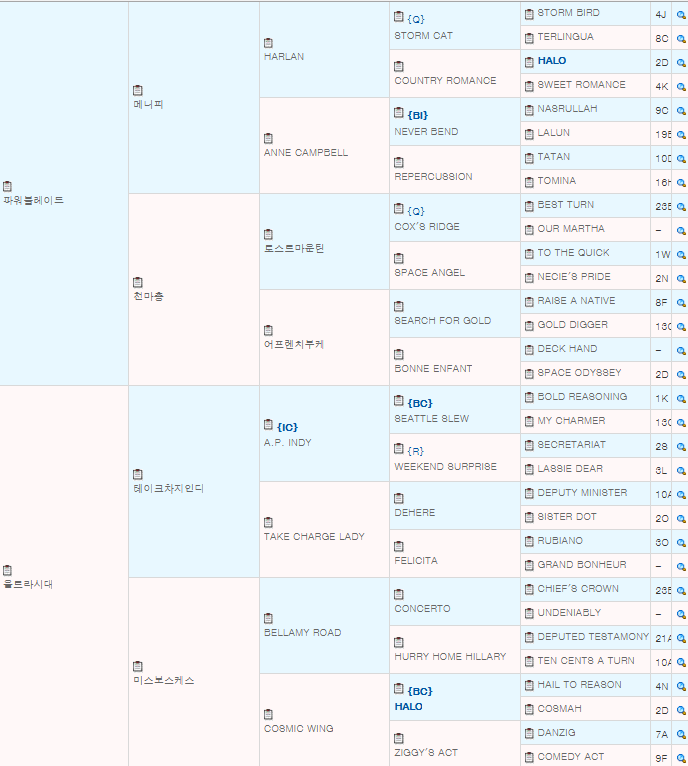Click the magnifier icon in COMEDY ACT row
The height and width of the screenshot is (766, 688).
point(681,758)
